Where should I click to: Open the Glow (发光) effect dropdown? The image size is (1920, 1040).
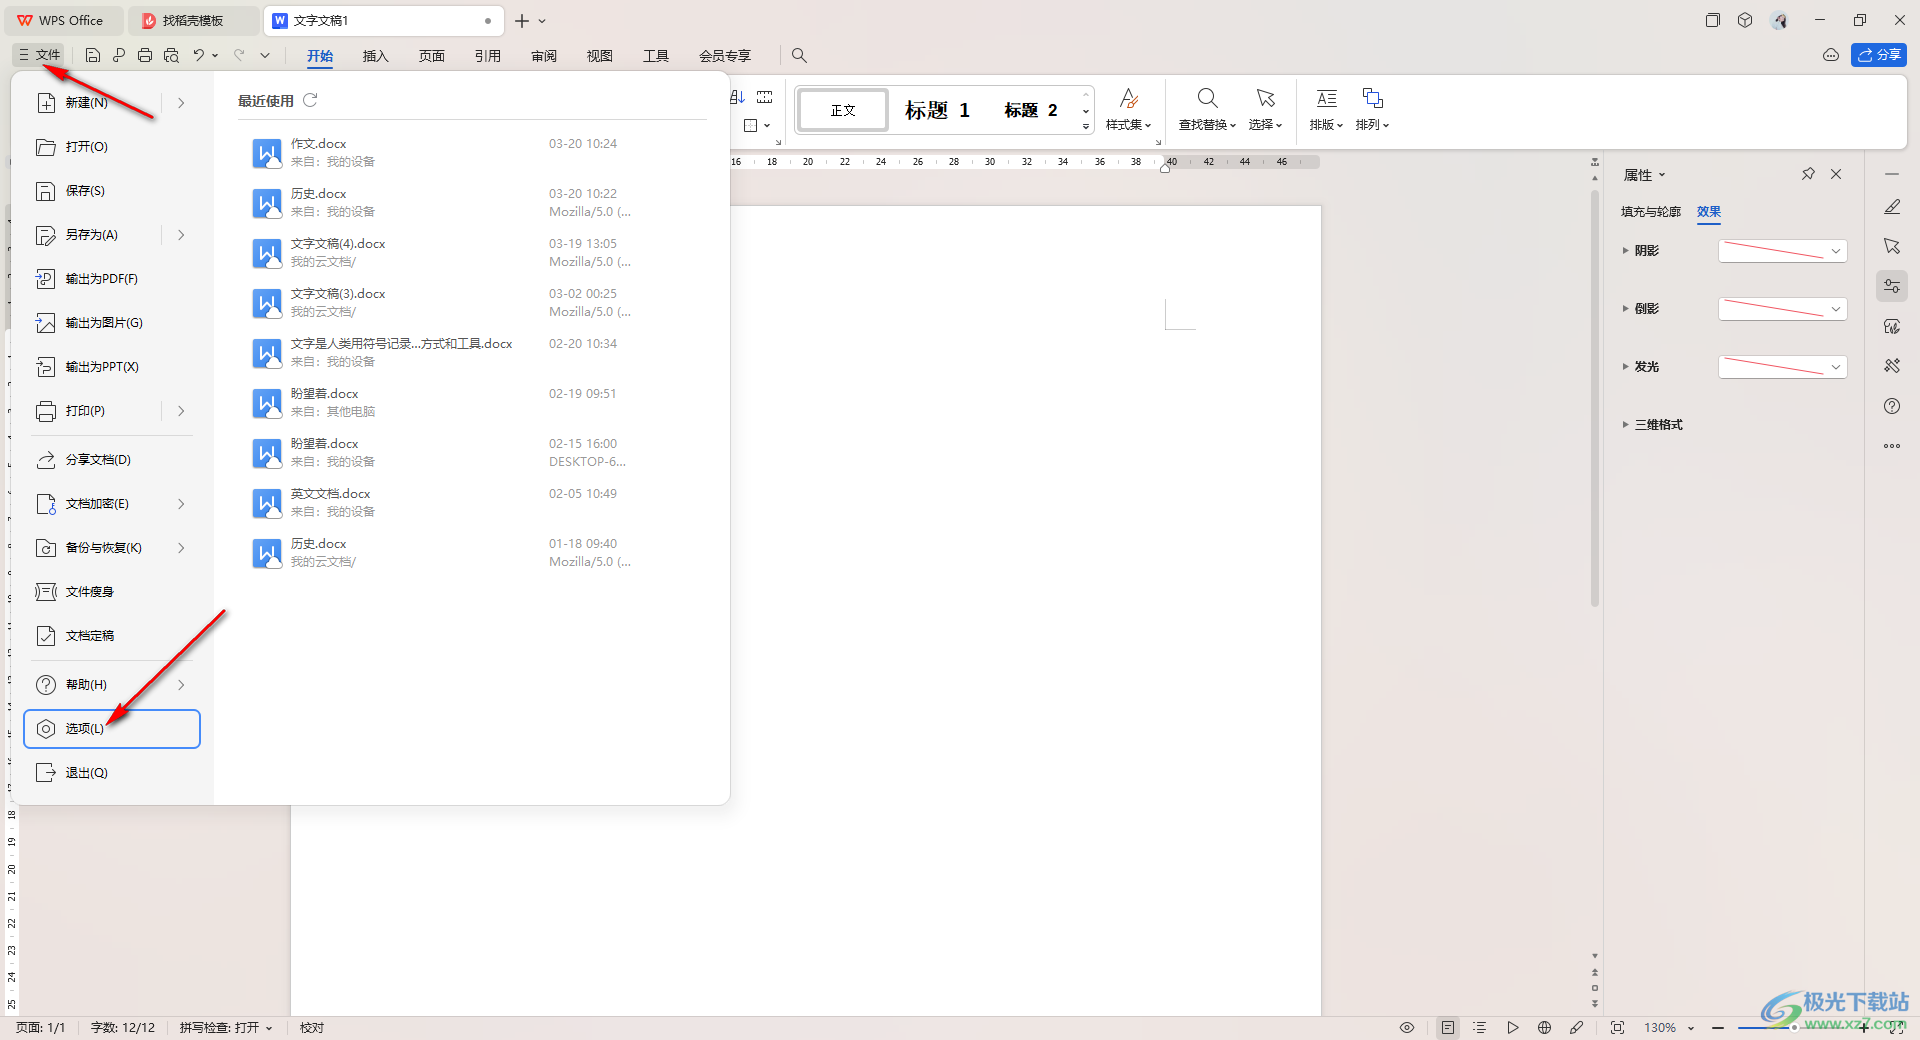point(1782,367)
